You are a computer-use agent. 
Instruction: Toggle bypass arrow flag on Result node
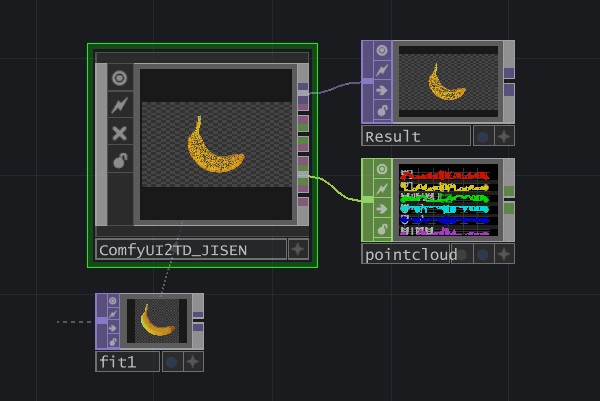pyautogui.click(x=382, y=90)
